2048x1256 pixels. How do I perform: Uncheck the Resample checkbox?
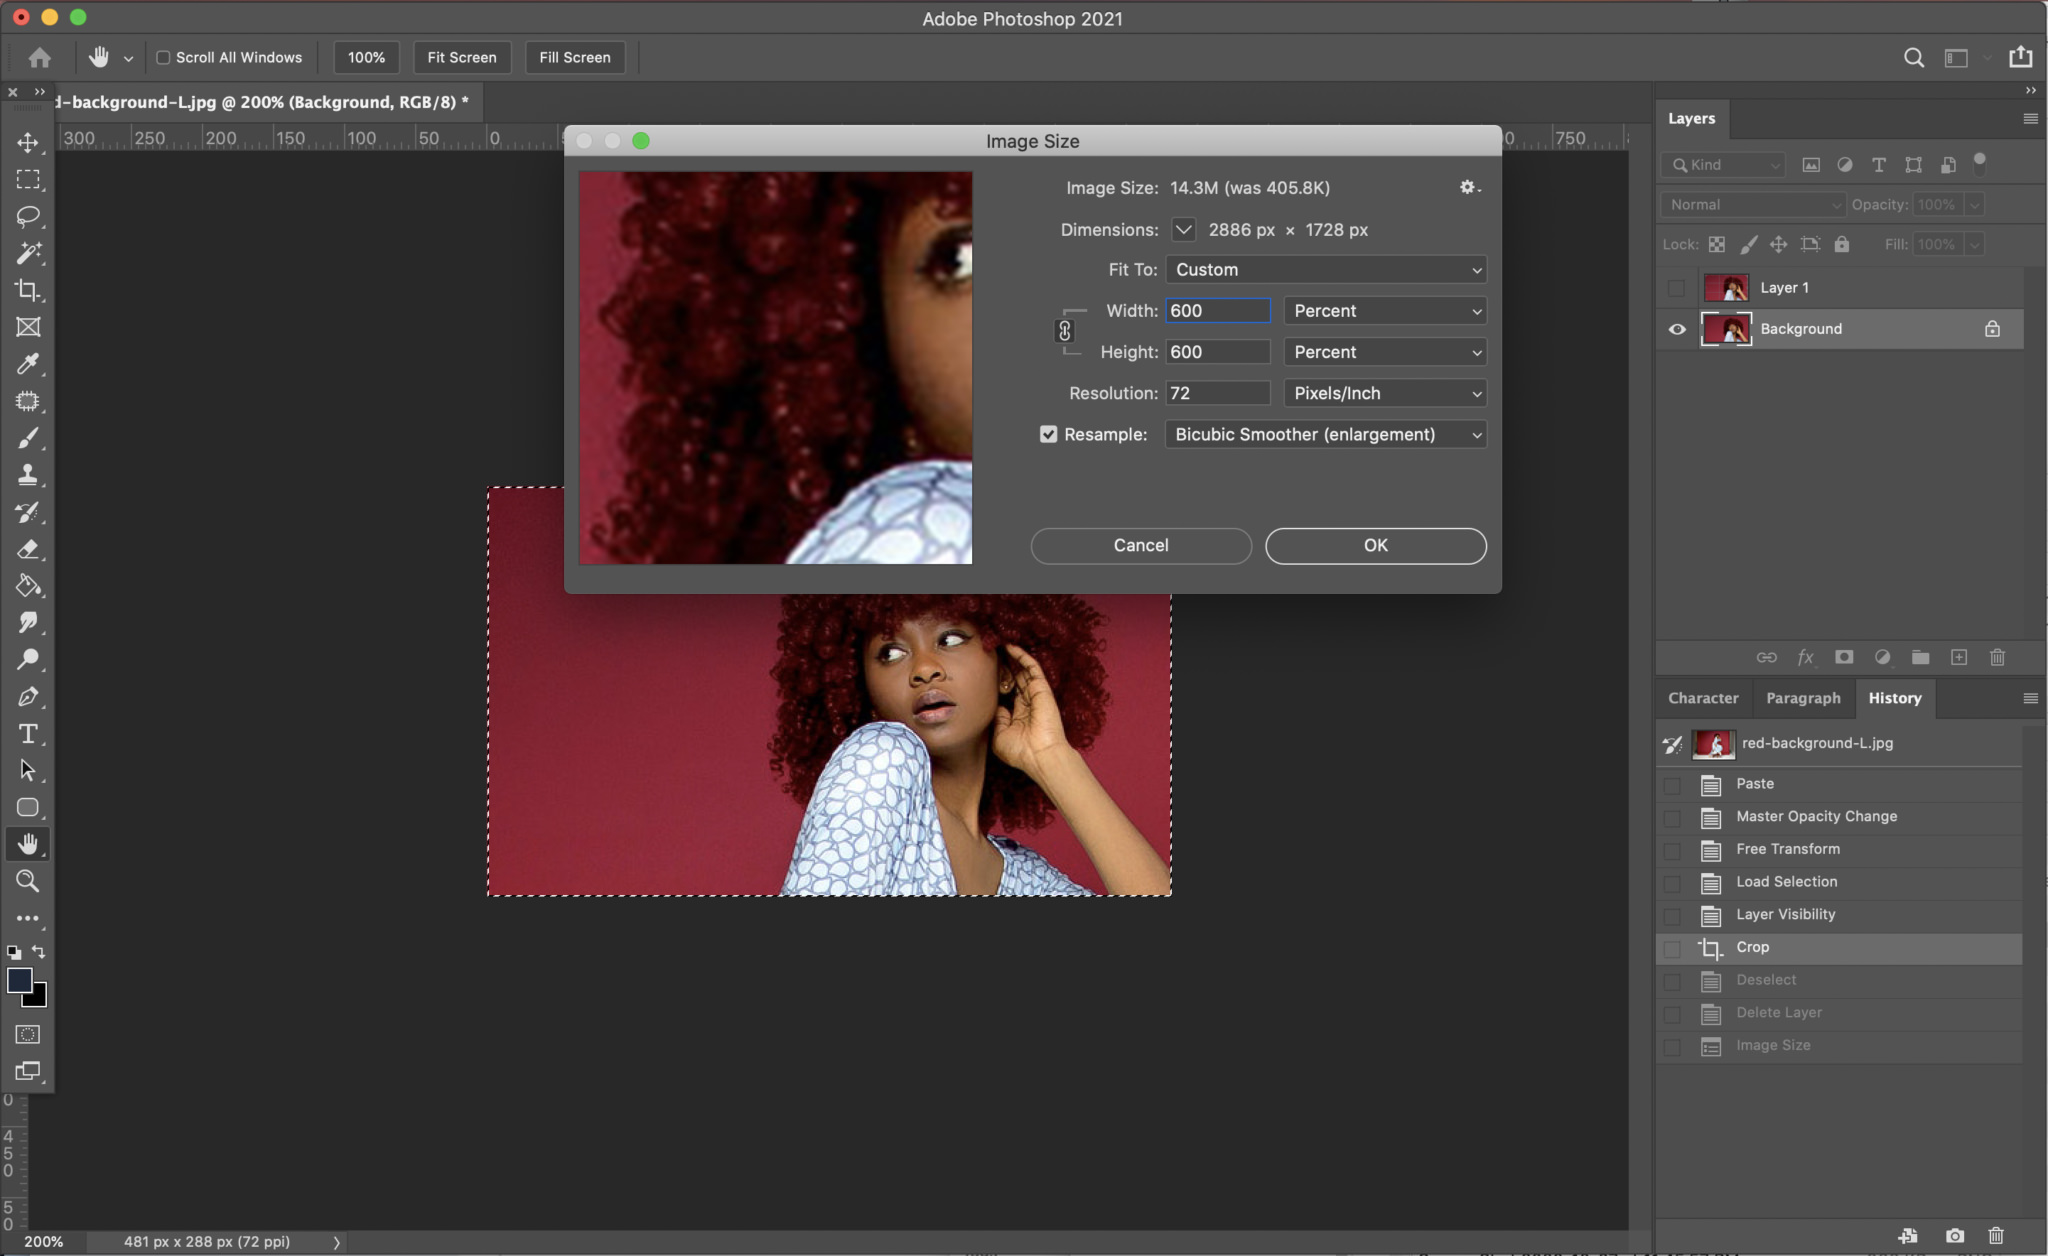click(x=1048, y=434)
